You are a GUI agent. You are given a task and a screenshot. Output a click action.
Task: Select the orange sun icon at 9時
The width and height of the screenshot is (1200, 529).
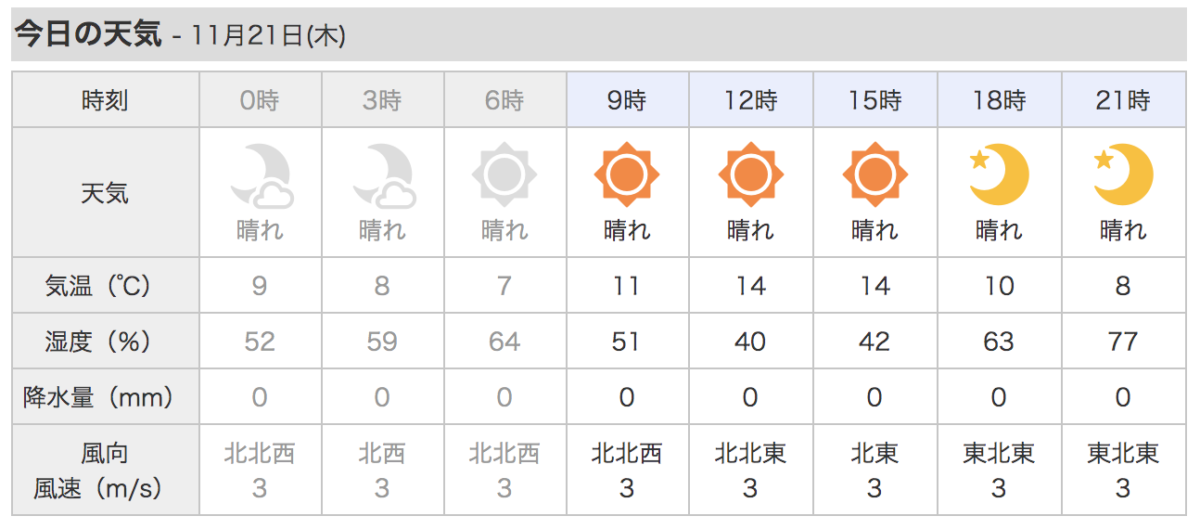click(627, 175)
